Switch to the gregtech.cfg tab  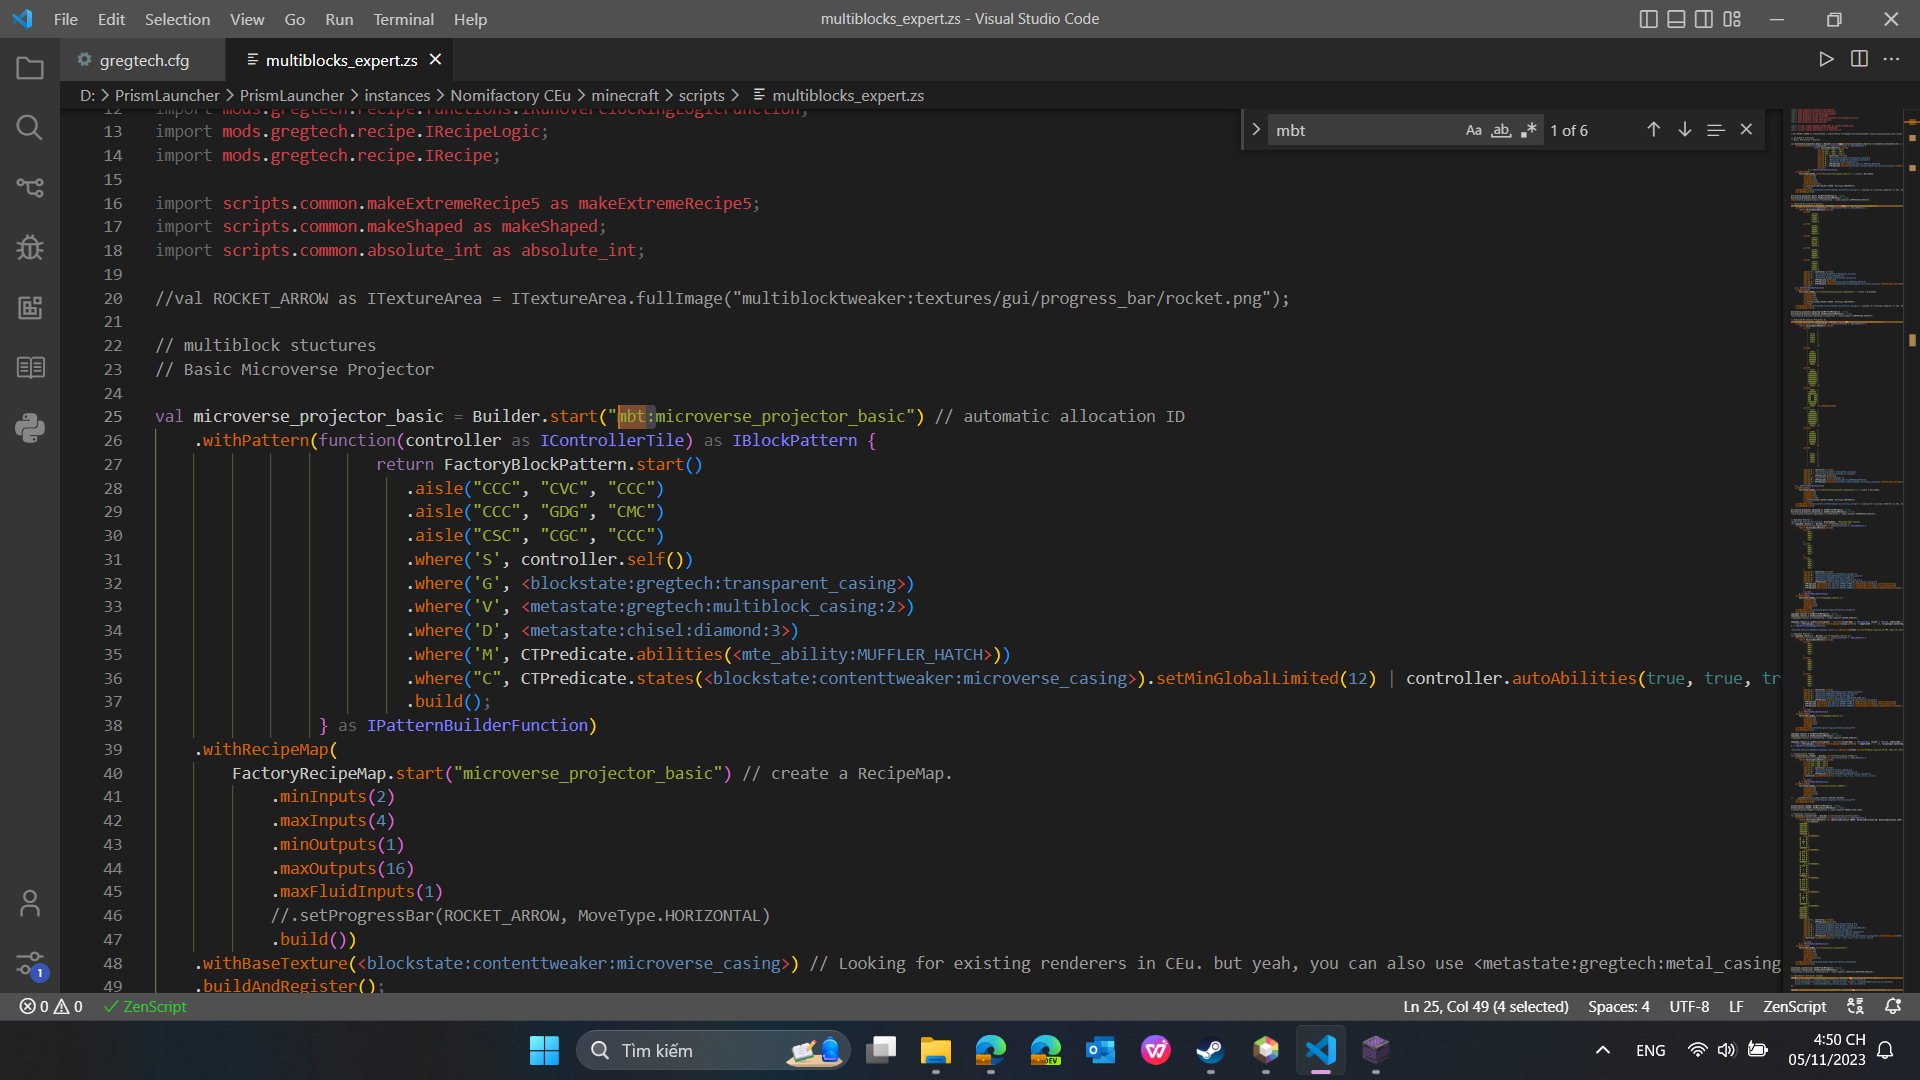tap(142, 60)
